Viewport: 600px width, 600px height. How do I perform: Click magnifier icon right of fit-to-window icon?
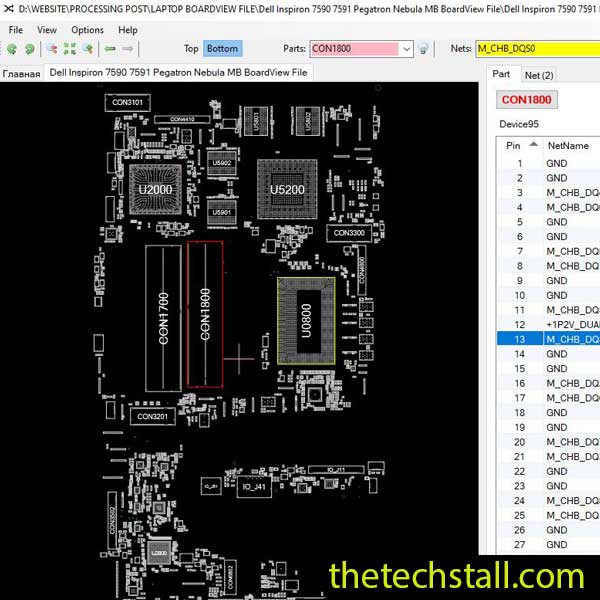pyautogui.click(x=87, y=48)
